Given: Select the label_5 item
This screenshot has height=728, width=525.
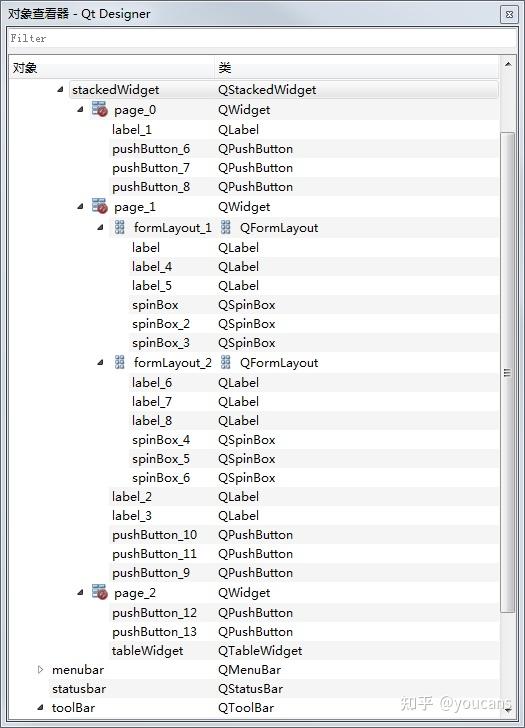Looking at the screenshot, I should pyautogui.click(x=152, y=286).
